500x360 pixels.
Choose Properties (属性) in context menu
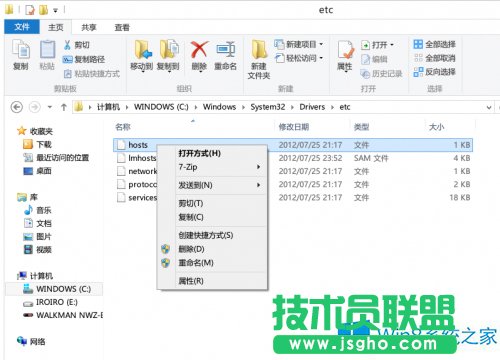pyautogui.click(x=212, y=281)
